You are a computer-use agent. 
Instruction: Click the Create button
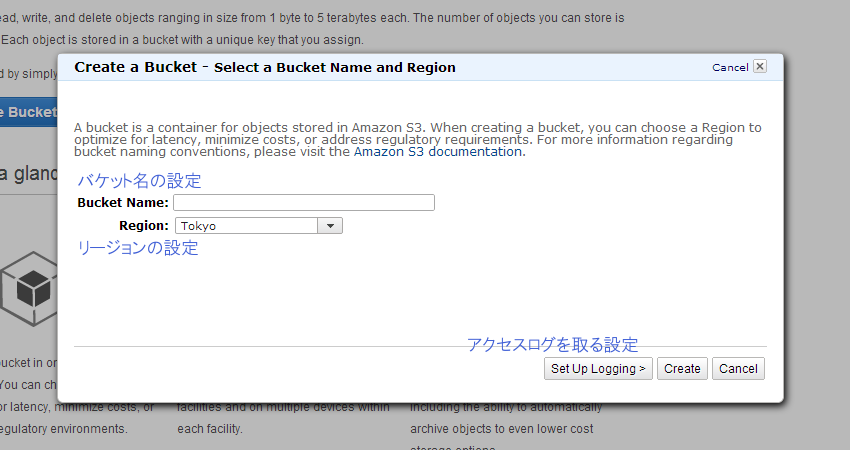coord(682,369)
